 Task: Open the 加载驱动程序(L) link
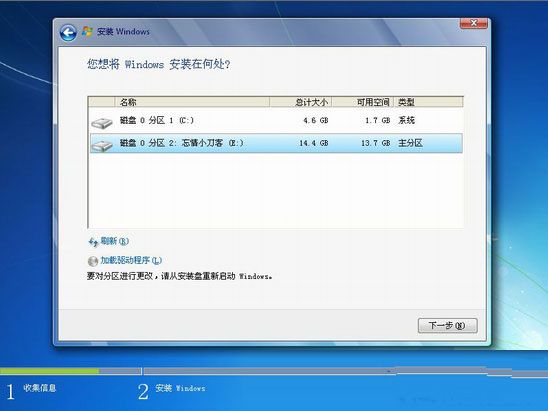[x=131, y=260]
